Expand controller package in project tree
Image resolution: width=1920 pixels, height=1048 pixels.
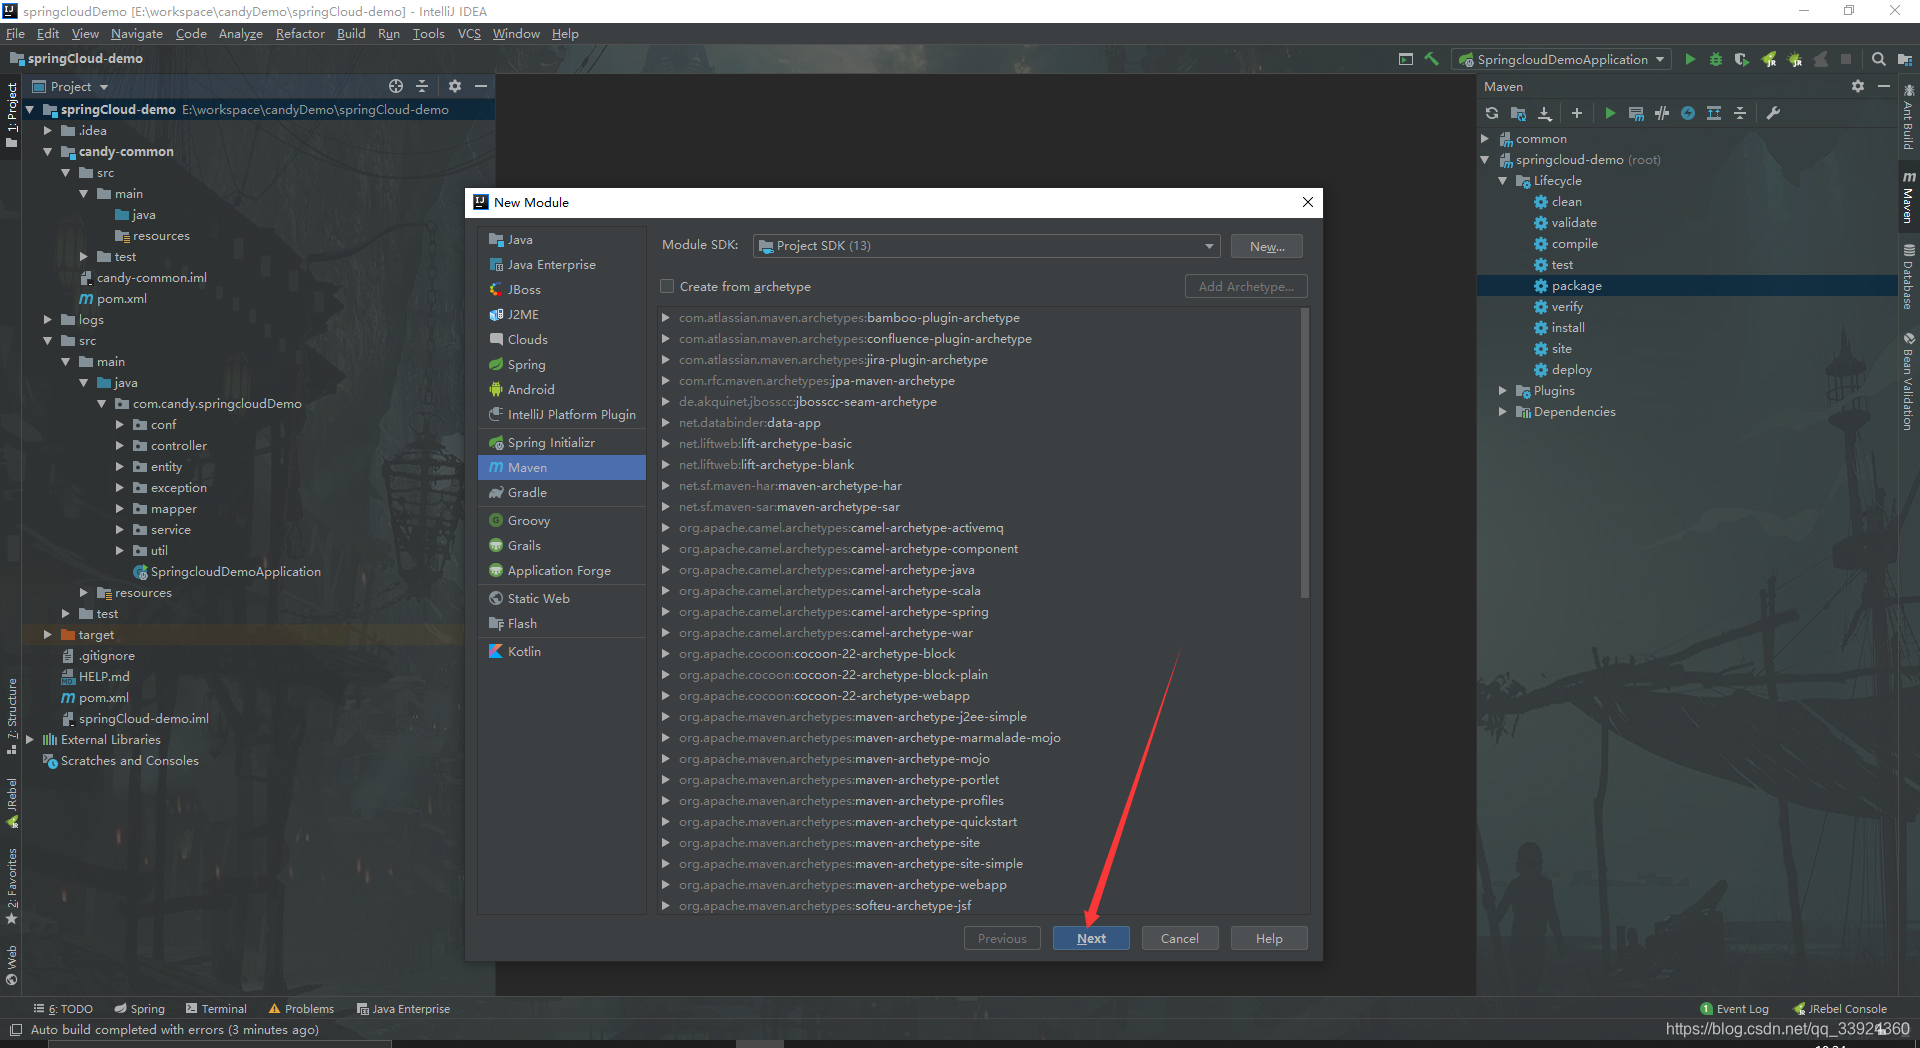click(120, 446)
